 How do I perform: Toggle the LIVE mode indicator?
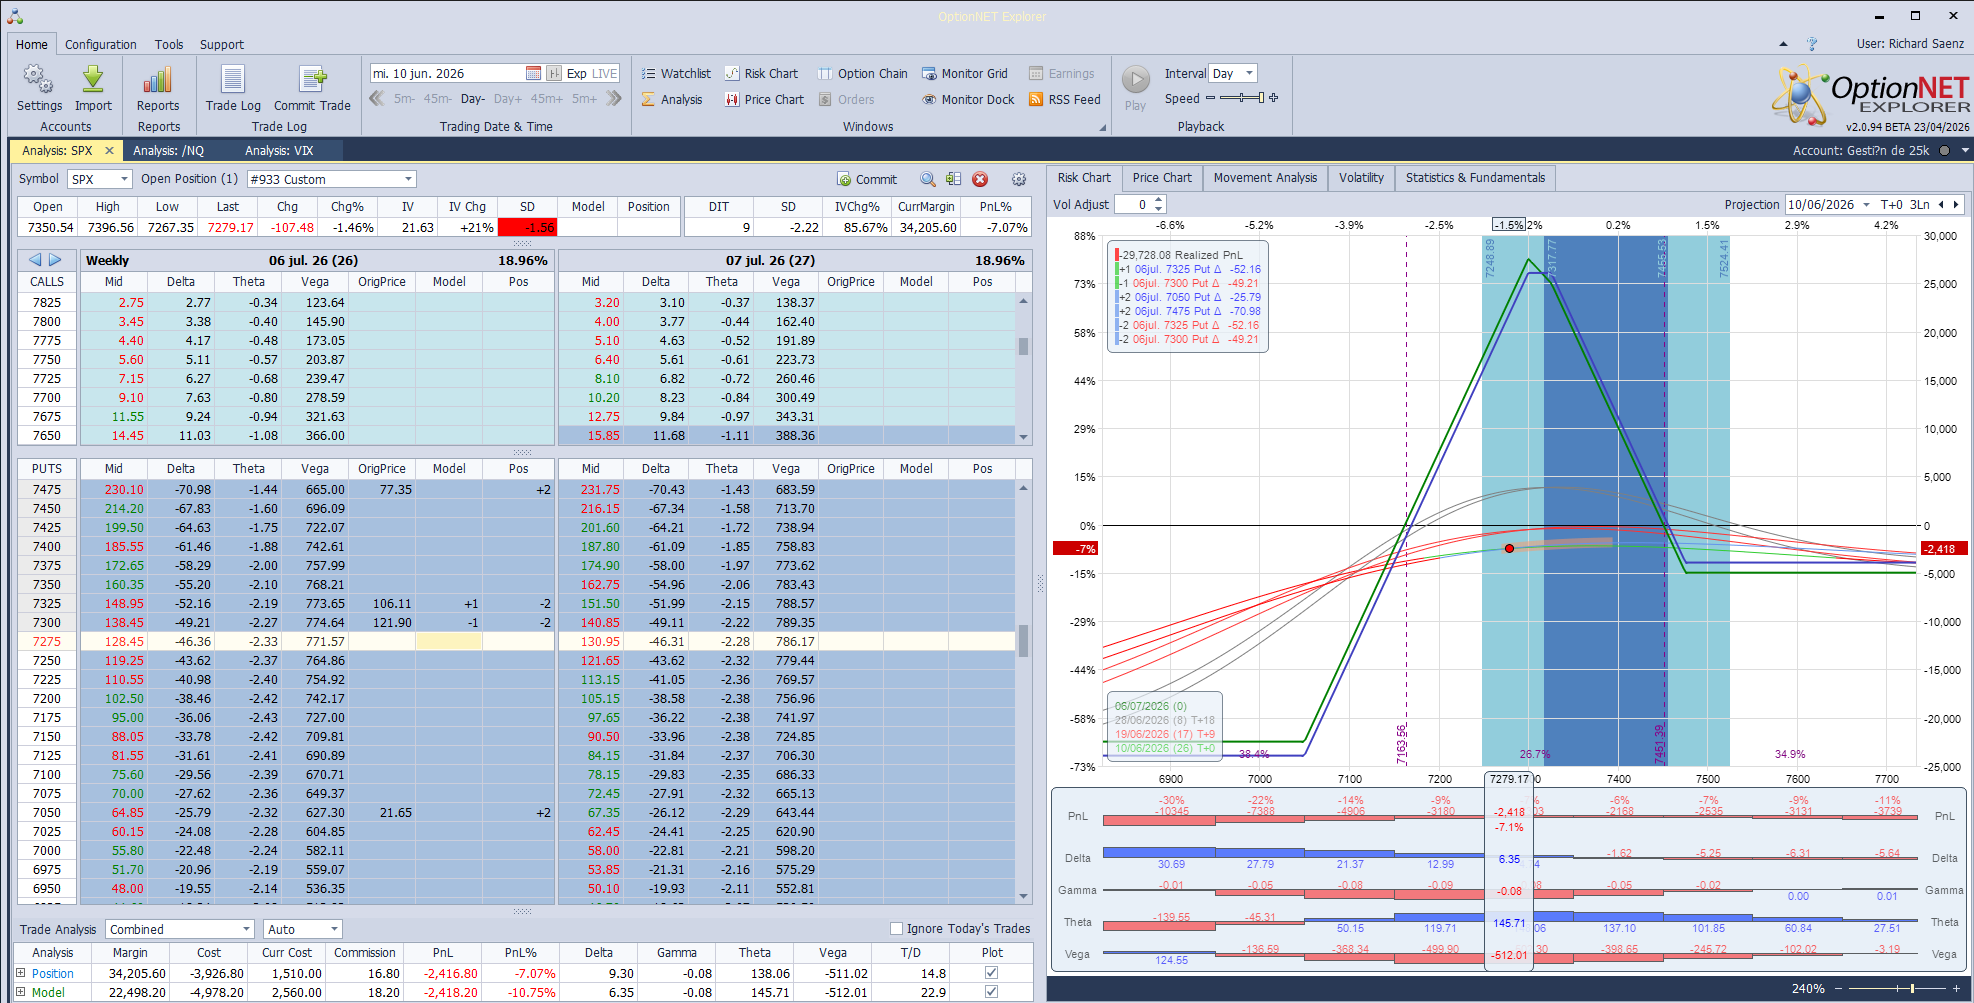pos(605,73)
